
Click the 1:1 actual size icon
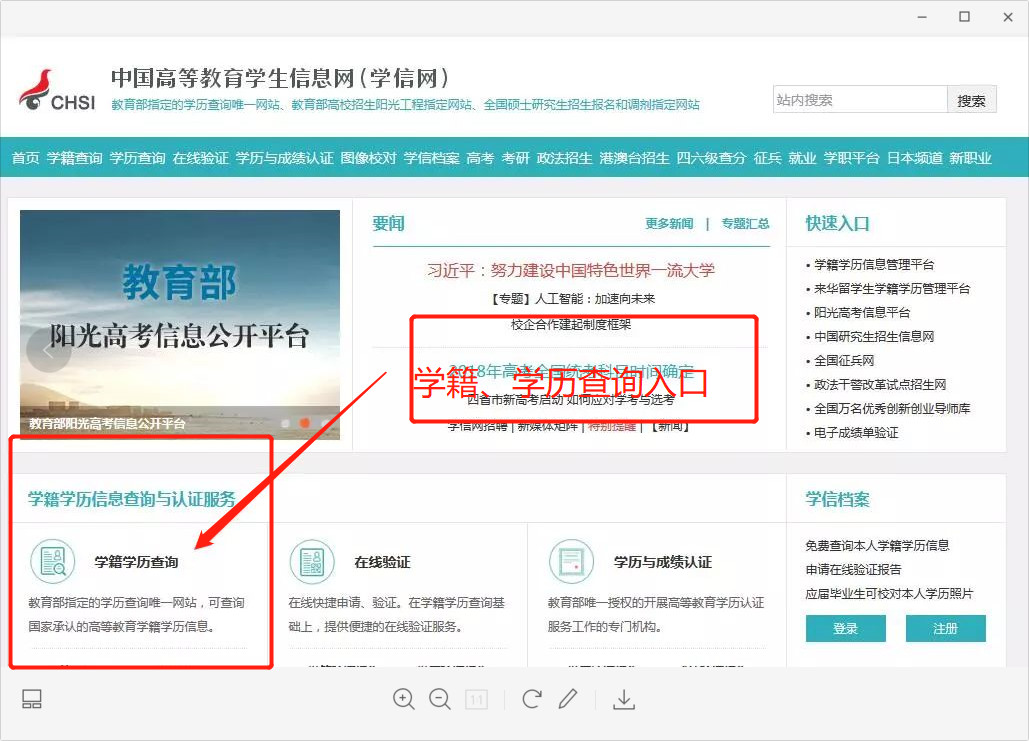pyautogui.click(x=476, y=700)
